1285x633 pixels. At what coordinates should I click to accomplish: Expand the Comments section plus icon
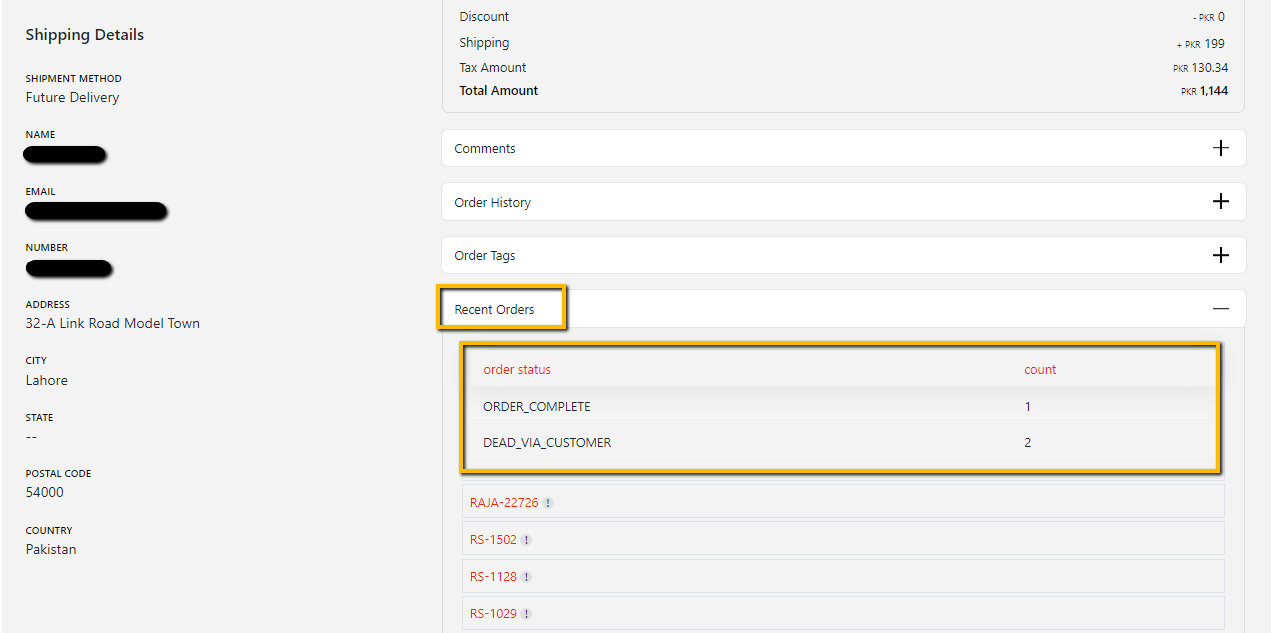pos(1220,148)
